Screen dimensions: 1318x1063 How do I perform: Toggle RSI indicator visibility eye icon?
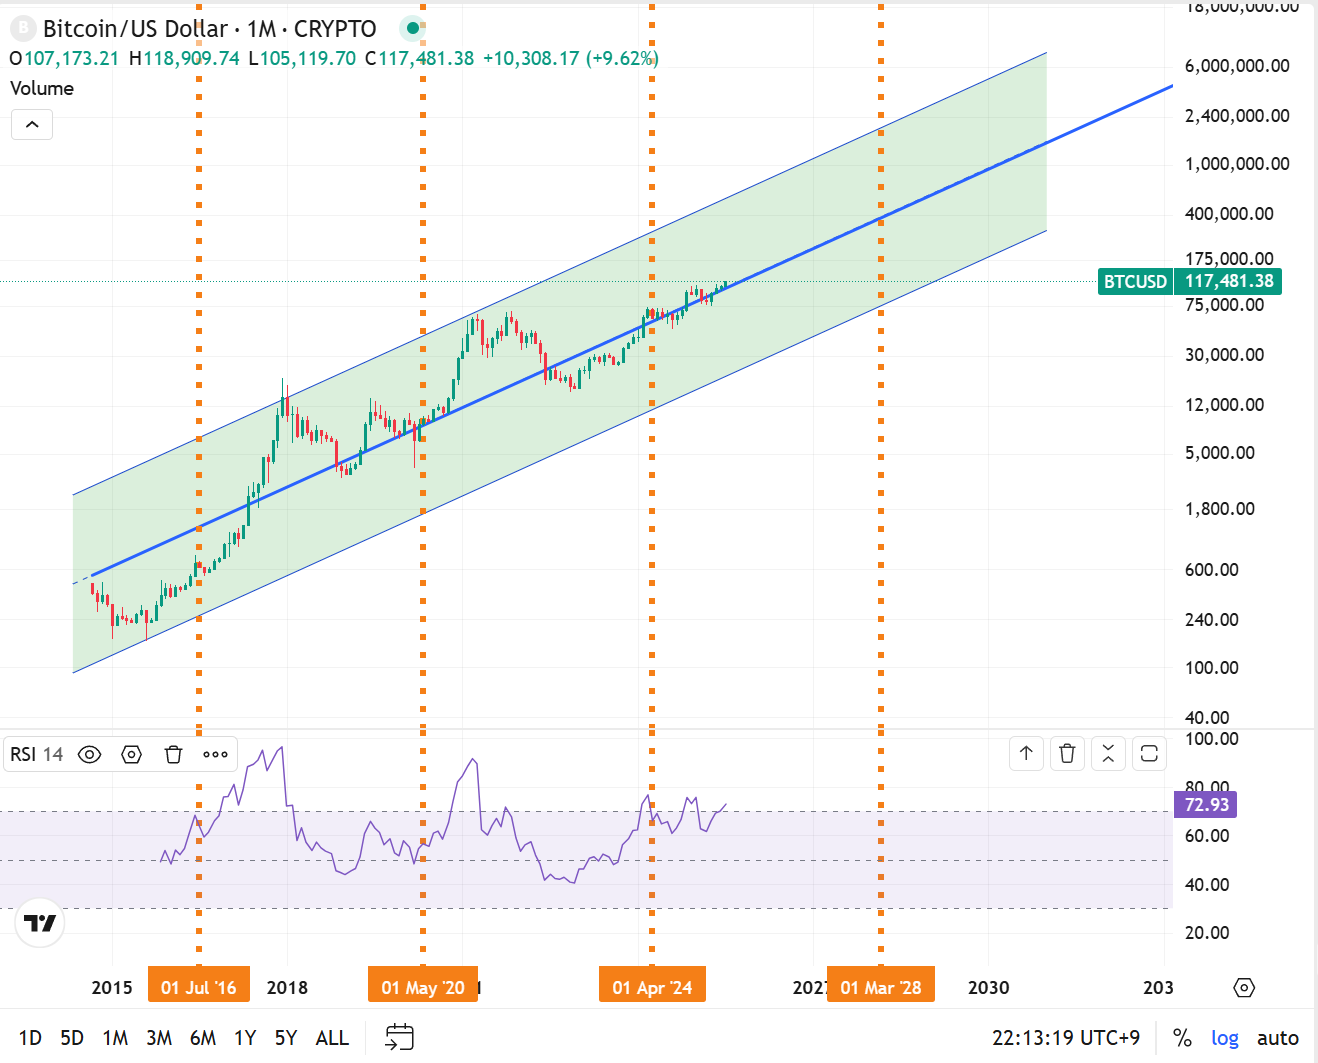89,754
